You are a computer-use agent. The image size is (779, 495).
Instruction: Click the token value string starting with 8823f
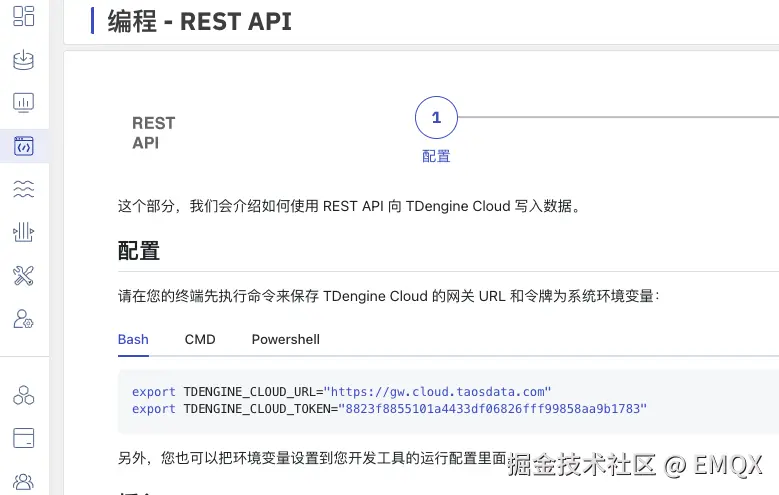coord(492,409)
